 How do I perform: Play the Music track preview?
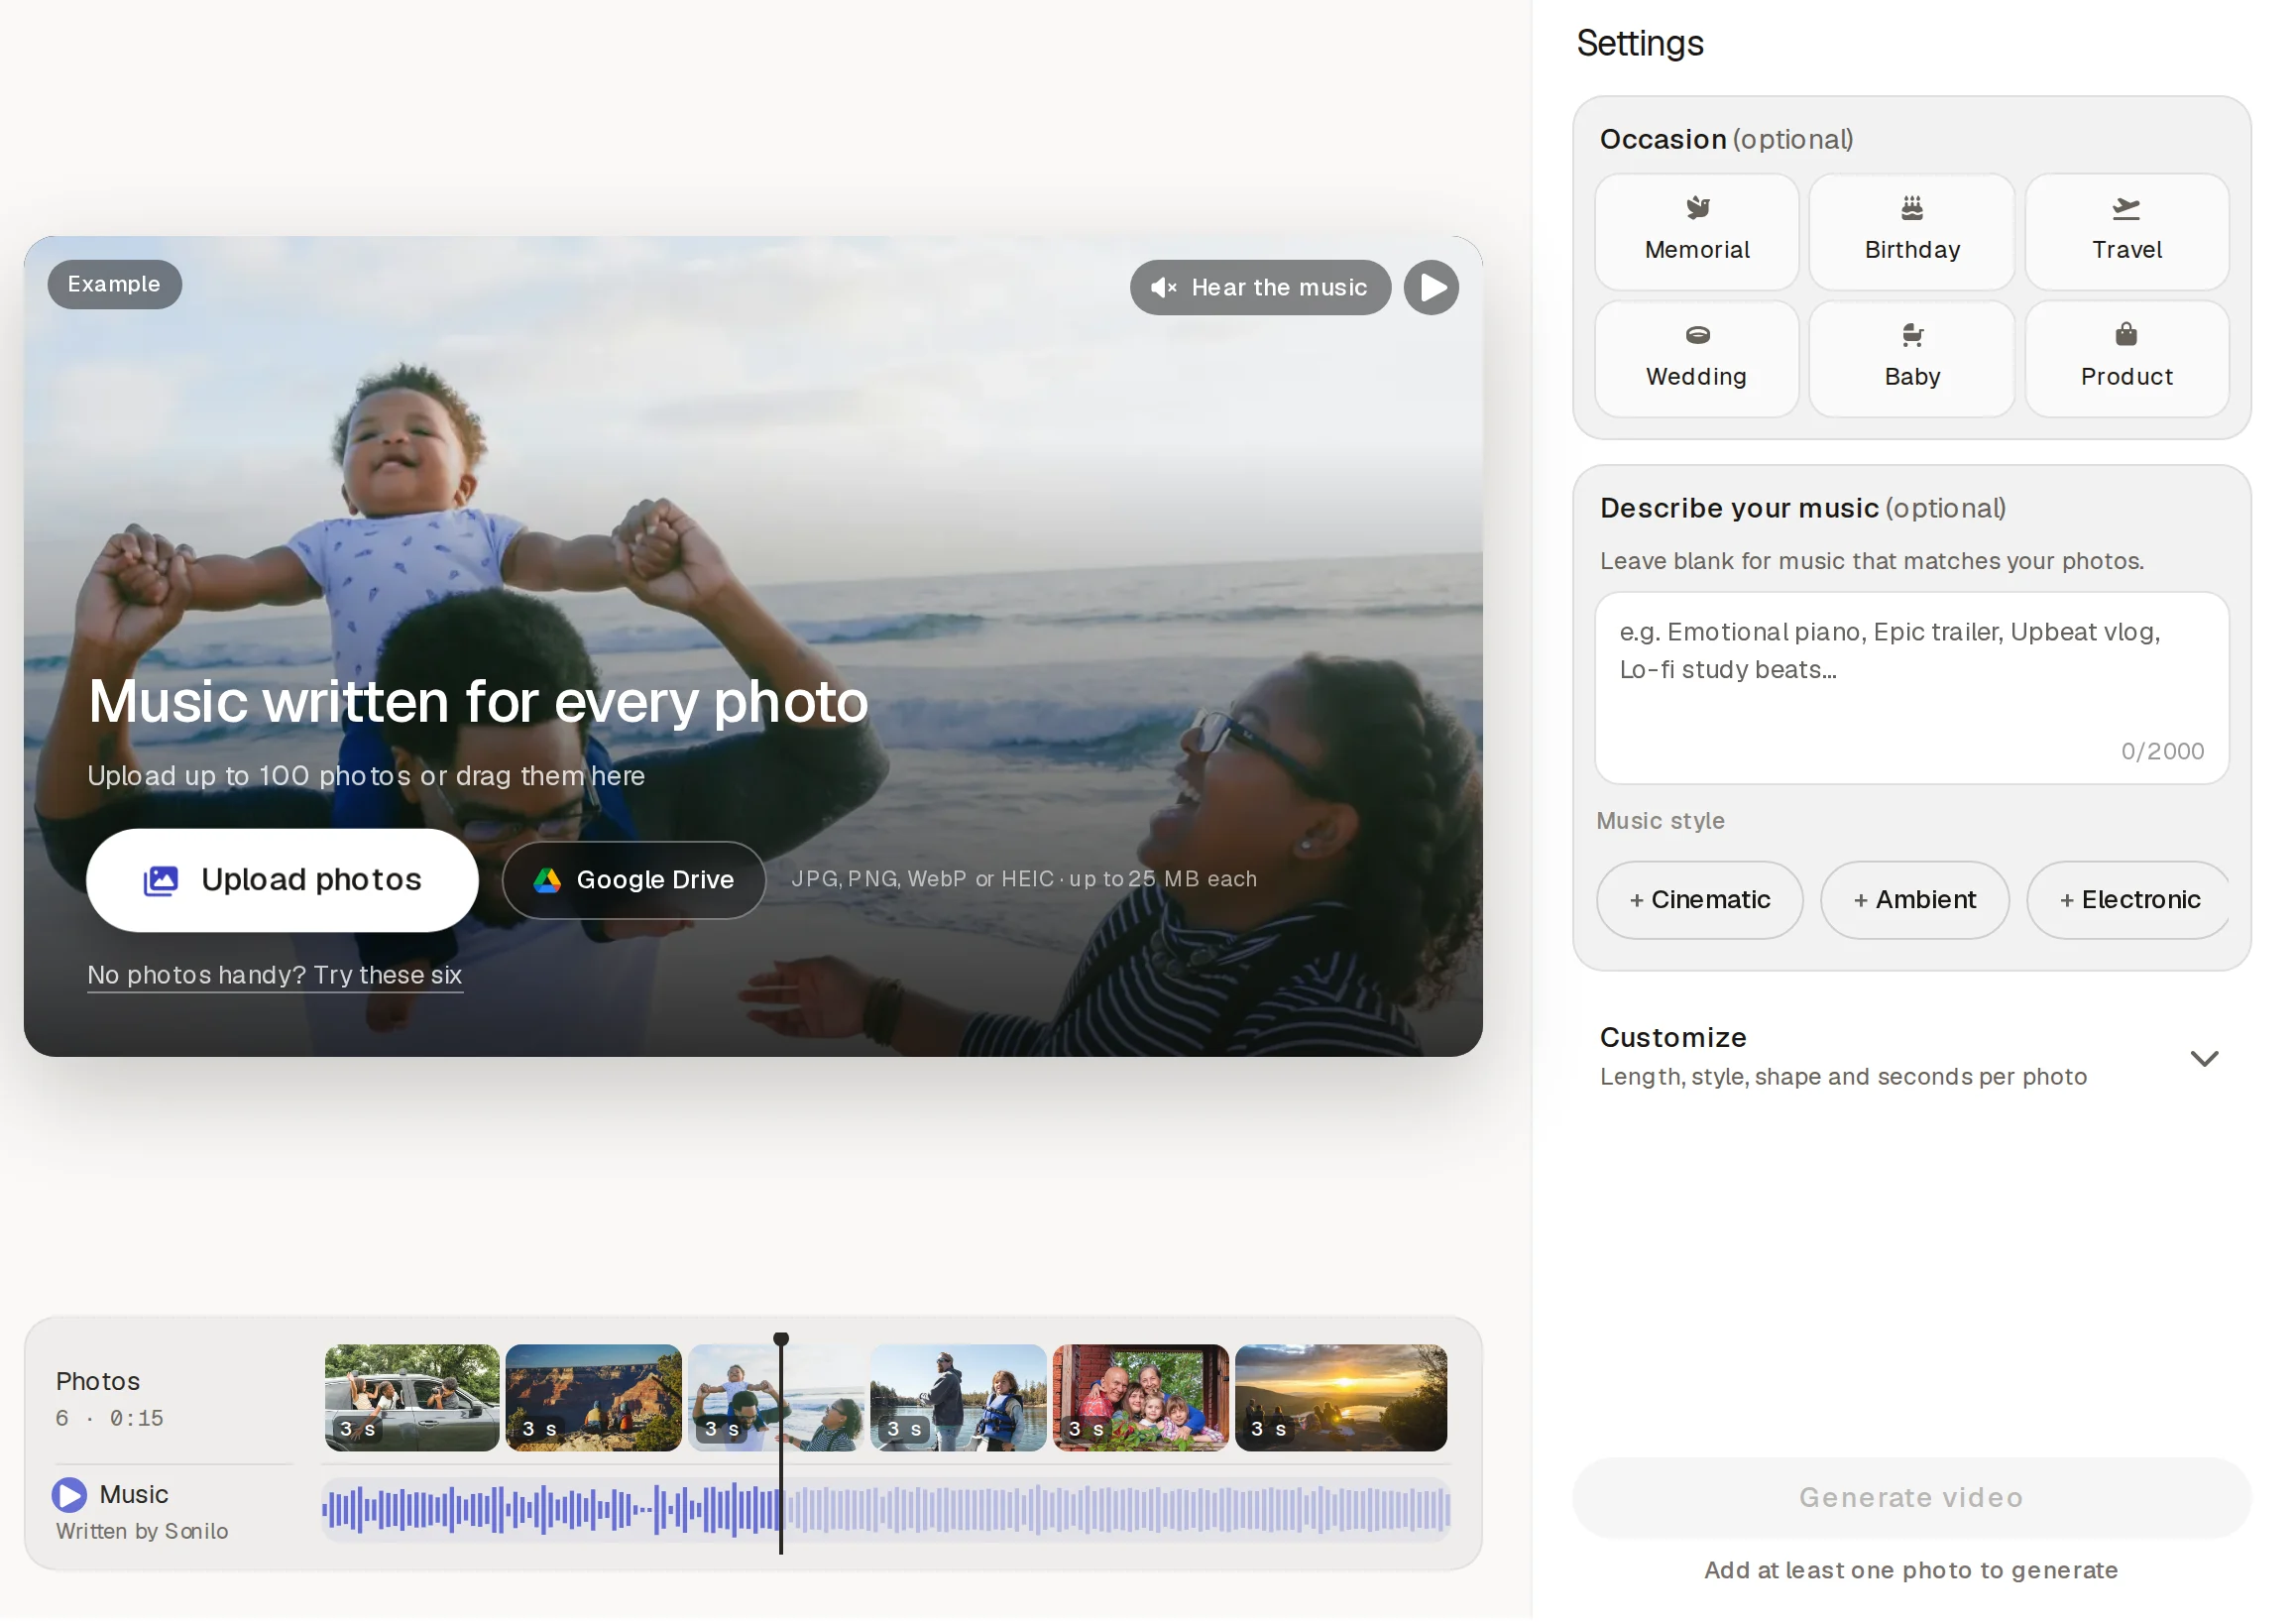pyautogui.click(x=69, y=1497)
